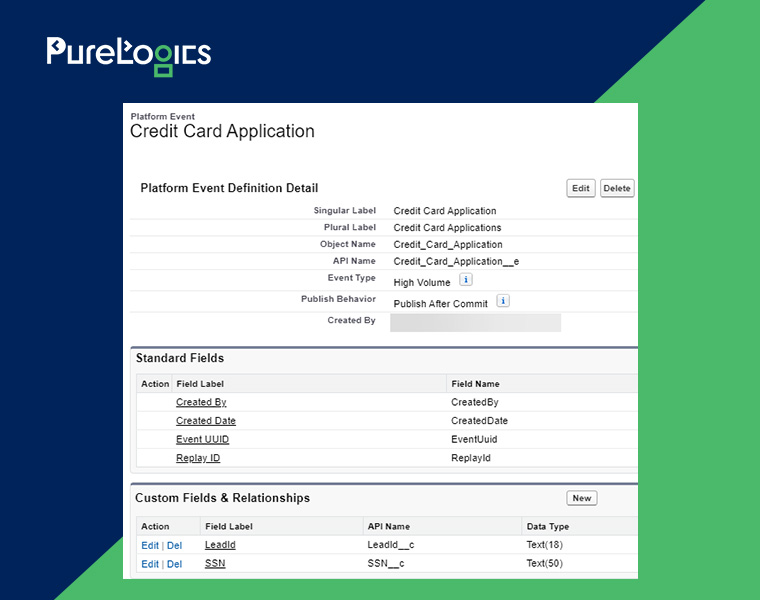760x600 pixels.
Task: Click the Text(18) data type cell
Action: pos(544,545)
